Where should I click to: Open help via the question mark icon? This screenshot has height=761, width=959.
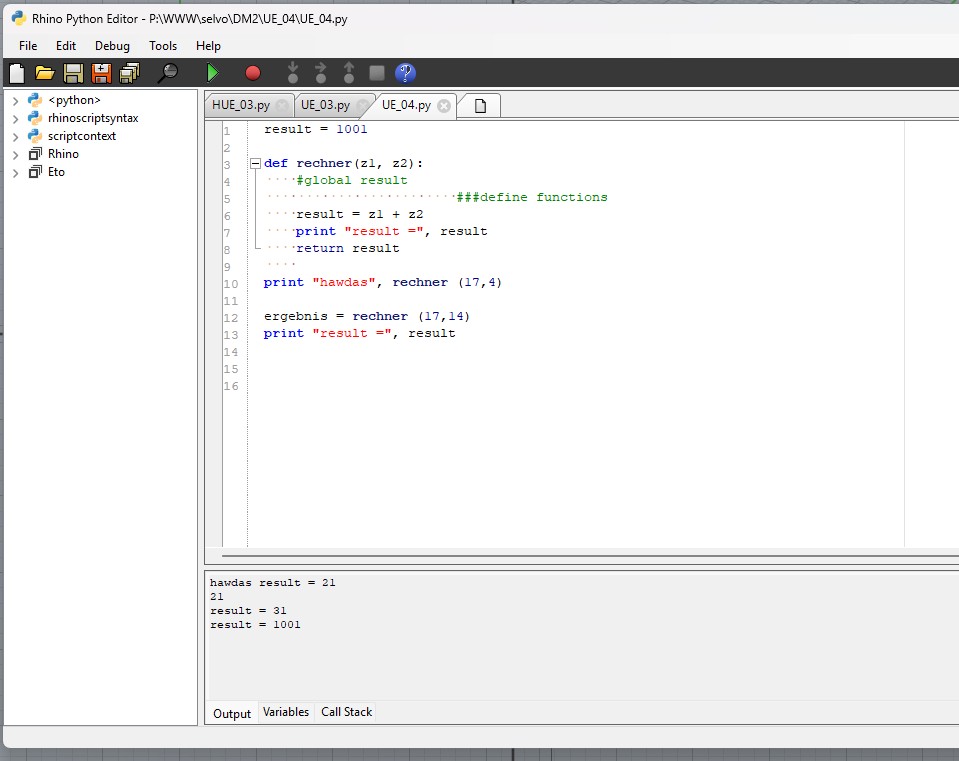pos(403,72)
